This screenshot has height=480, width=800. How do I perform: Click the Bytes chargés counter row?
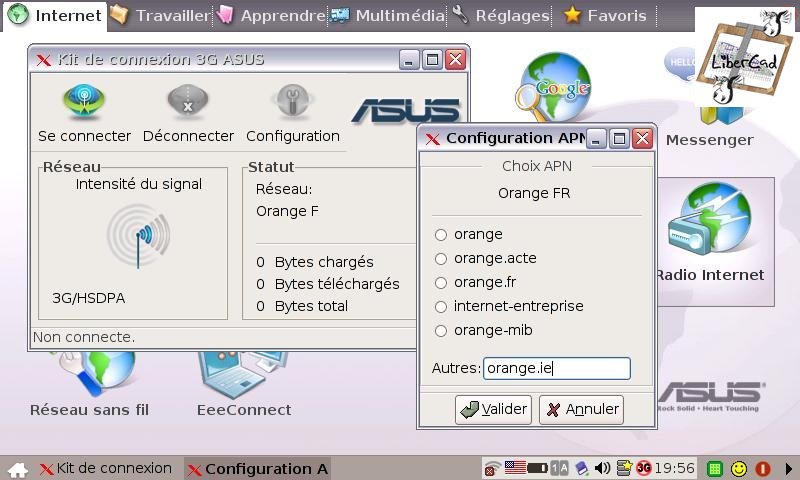coord(314,262)
